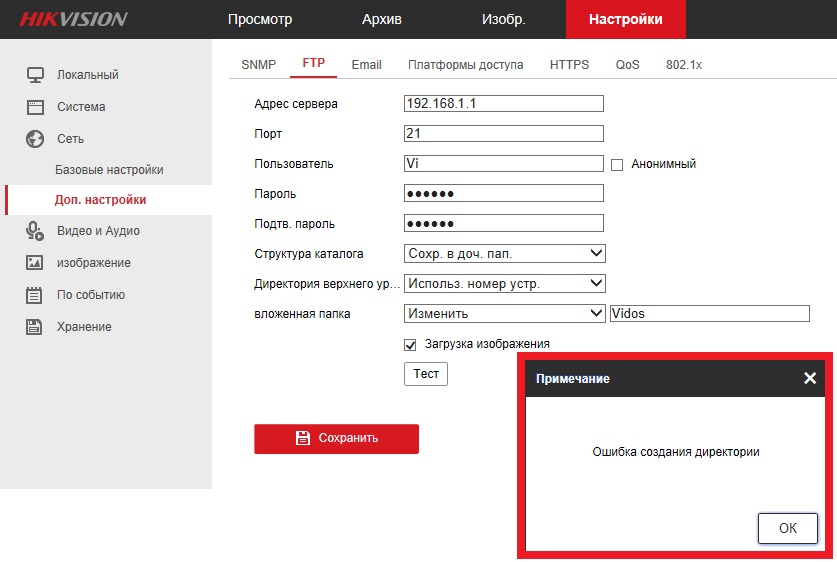Click the Локальный monitor icon in sidebar
837x562 pixels.
tap(35, 75)
